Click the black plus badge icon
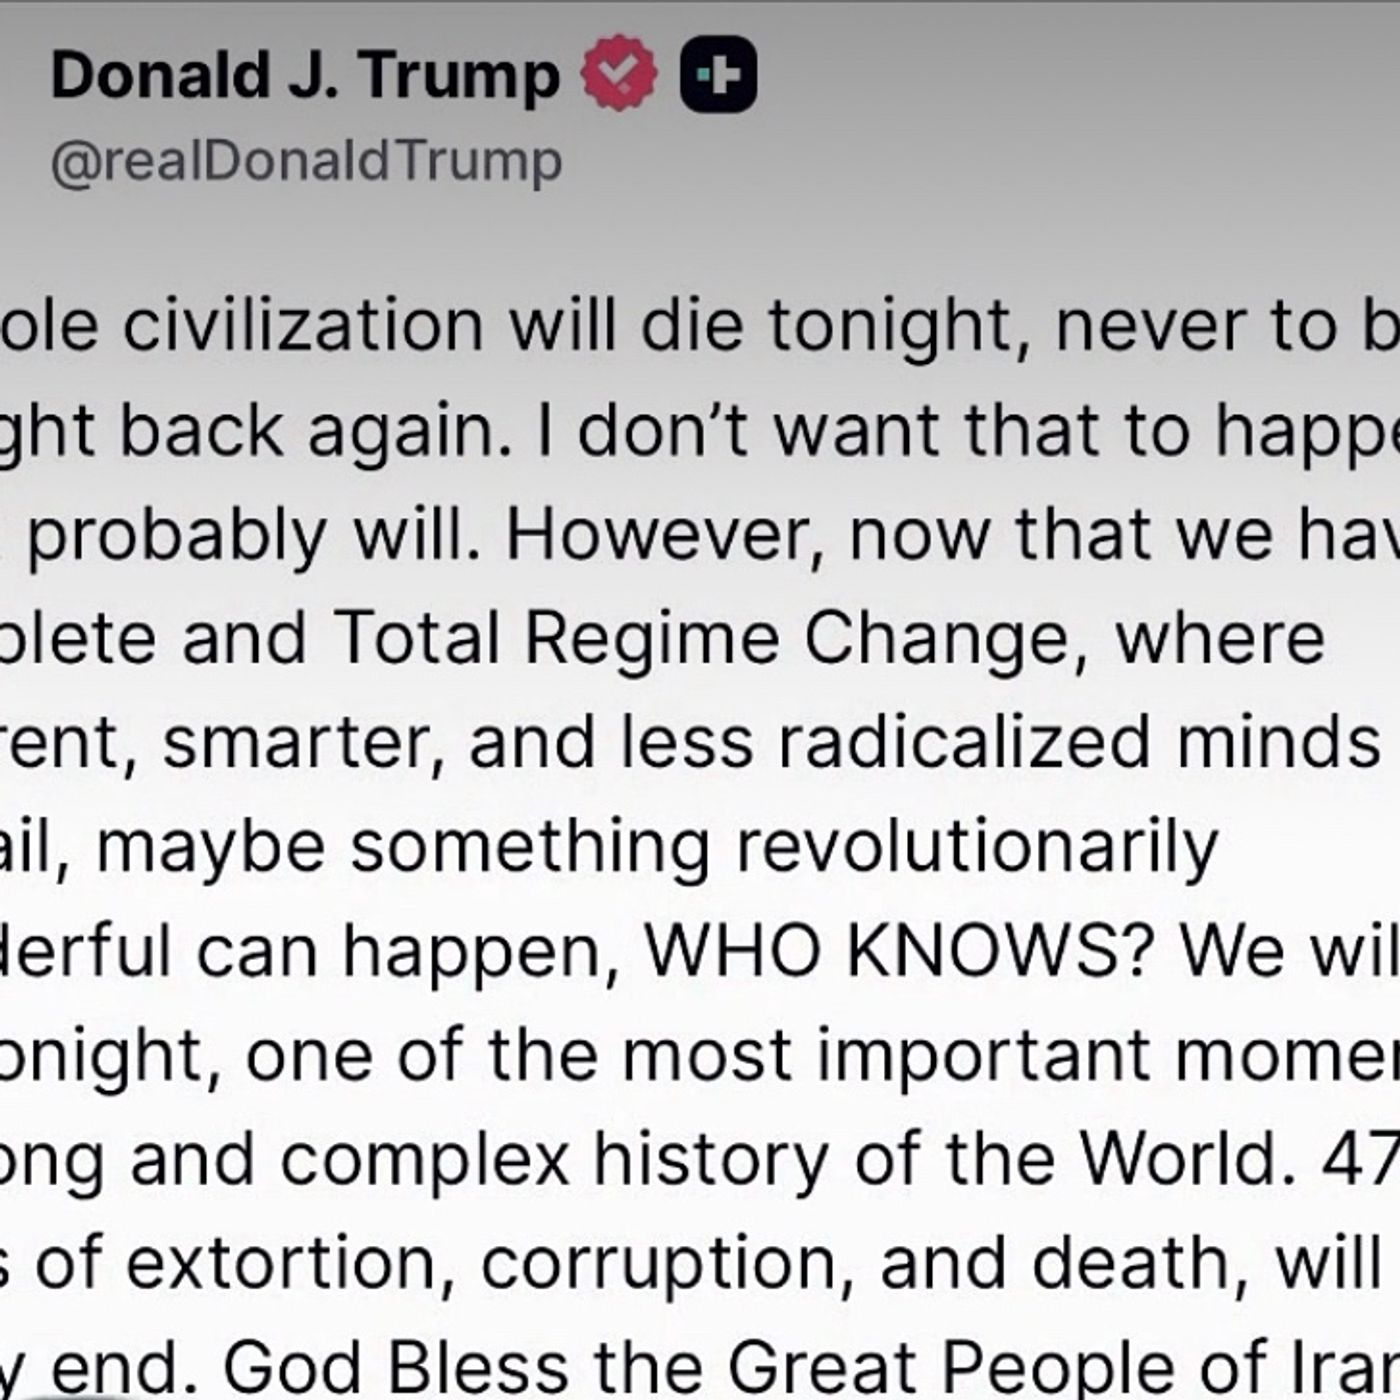Image resolution: width=1400 pixels, height=1400 pixels. [x=718, y=74]
